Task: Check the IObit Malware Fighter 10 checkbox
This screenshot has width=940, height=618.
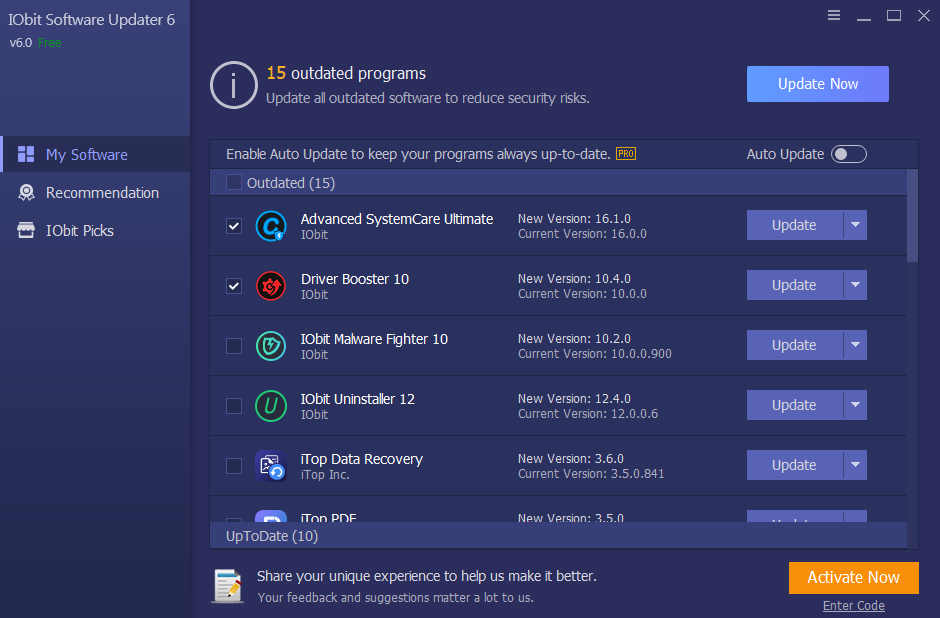Action: pyautogui.click(x=233, y=345)
